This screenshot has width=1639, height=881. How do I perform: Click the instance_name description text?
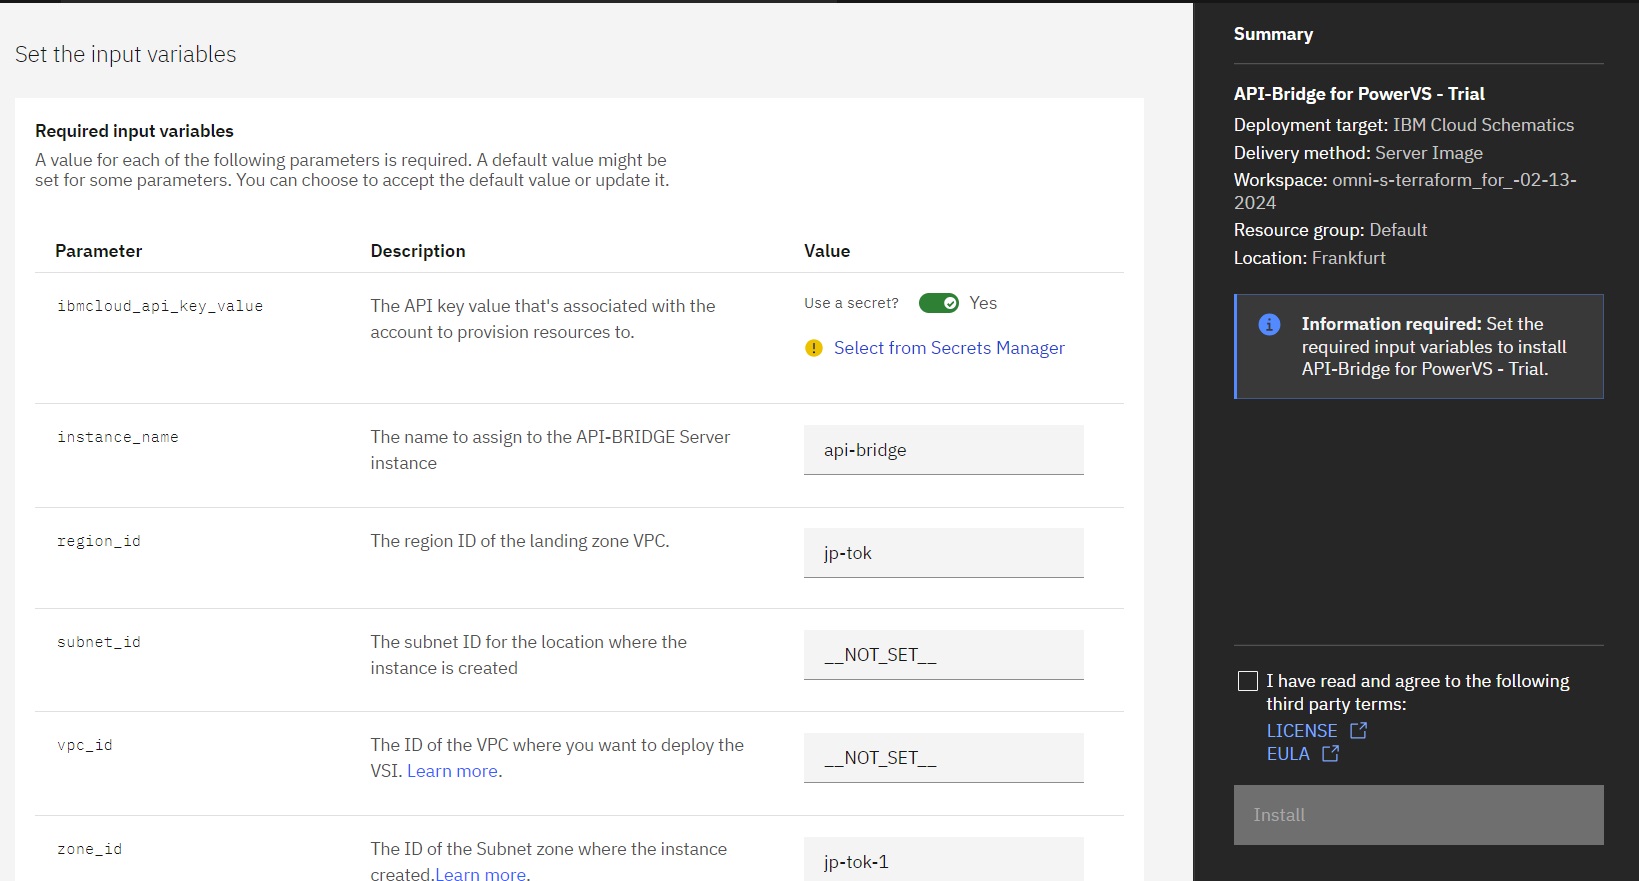(550, 450)
